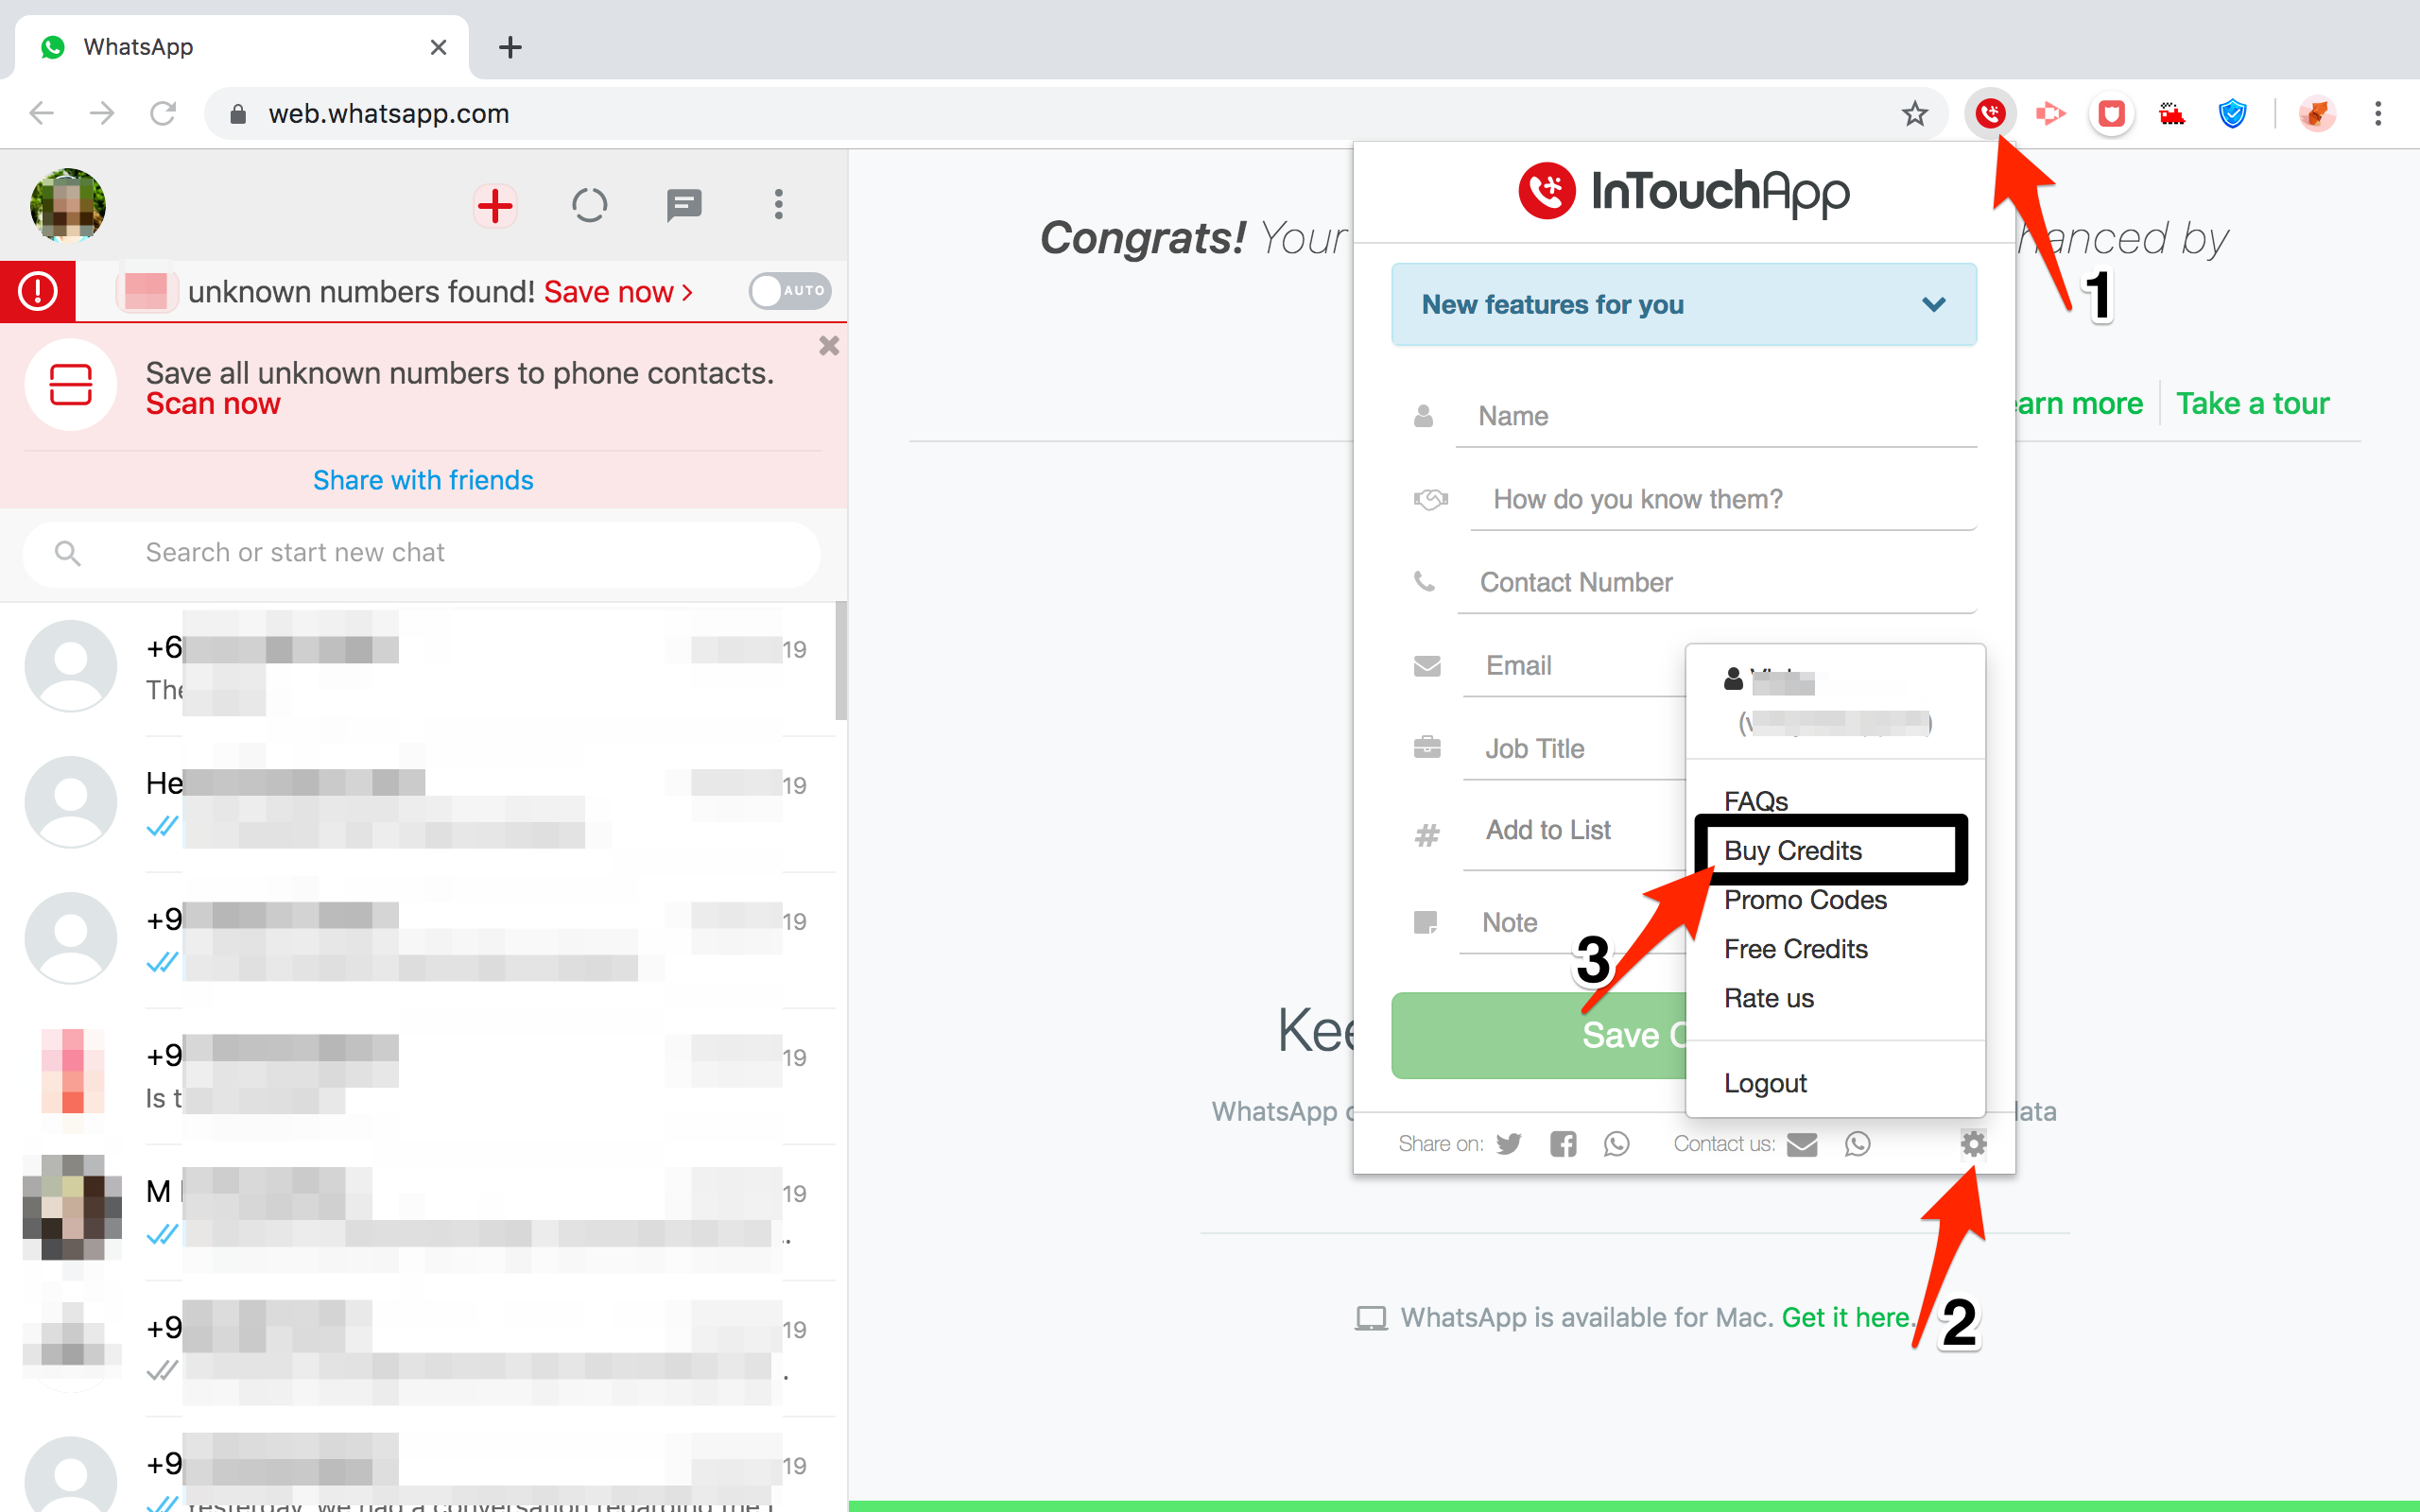Image resolution: width=2420 pixels, height=1512 pixels.
Task: Click the Scan now link
Action: (x=213, y=404)
